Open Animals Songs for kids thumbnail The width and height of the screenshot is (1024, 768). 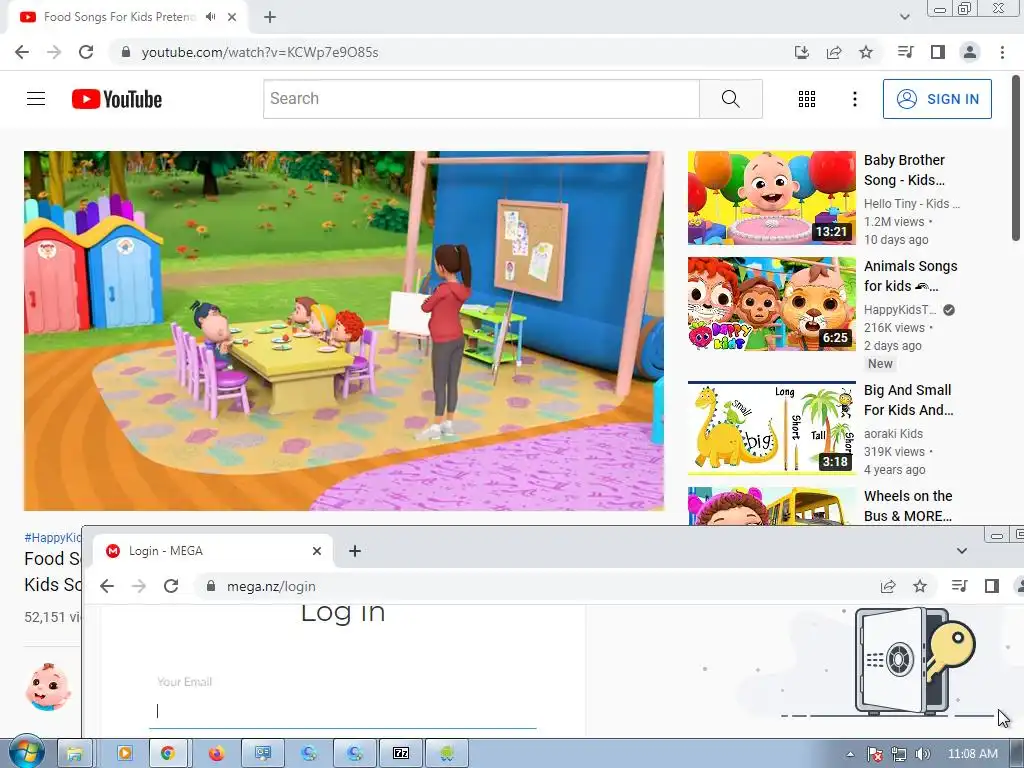pos(771,304)
